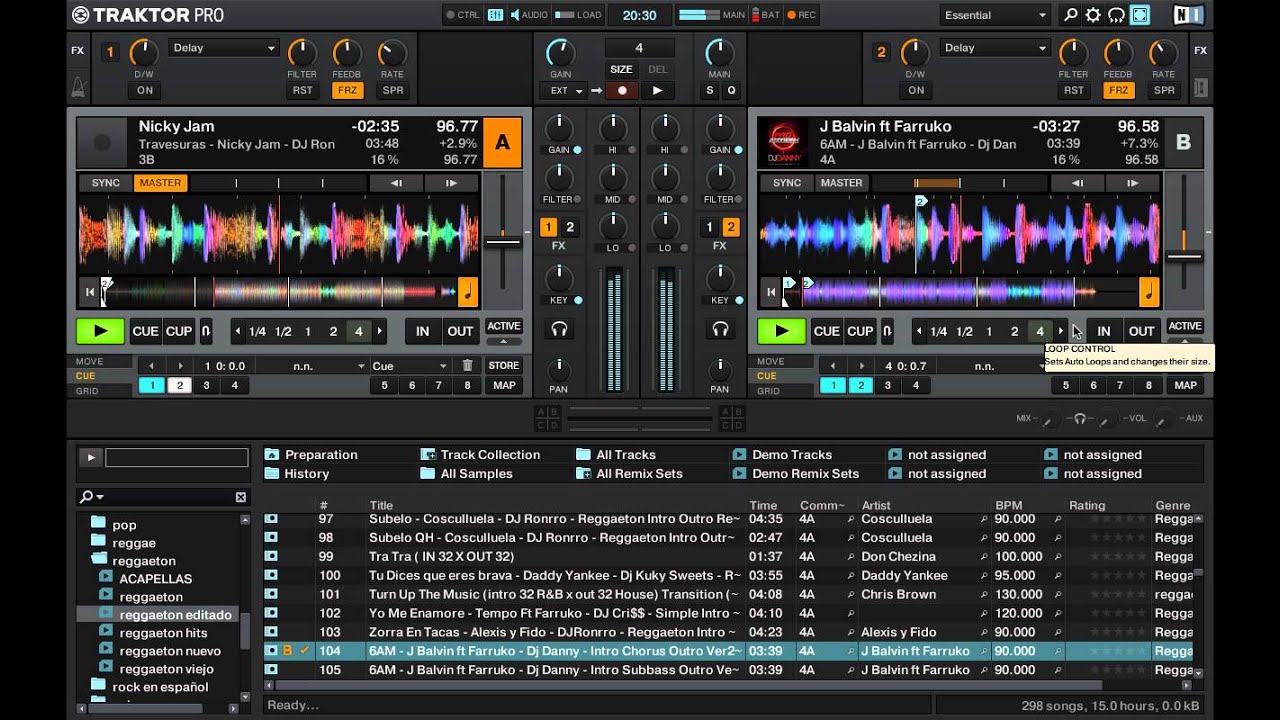
Task: Select ACAPELLAS playlist in tree
Action: [x=155, y=579]
